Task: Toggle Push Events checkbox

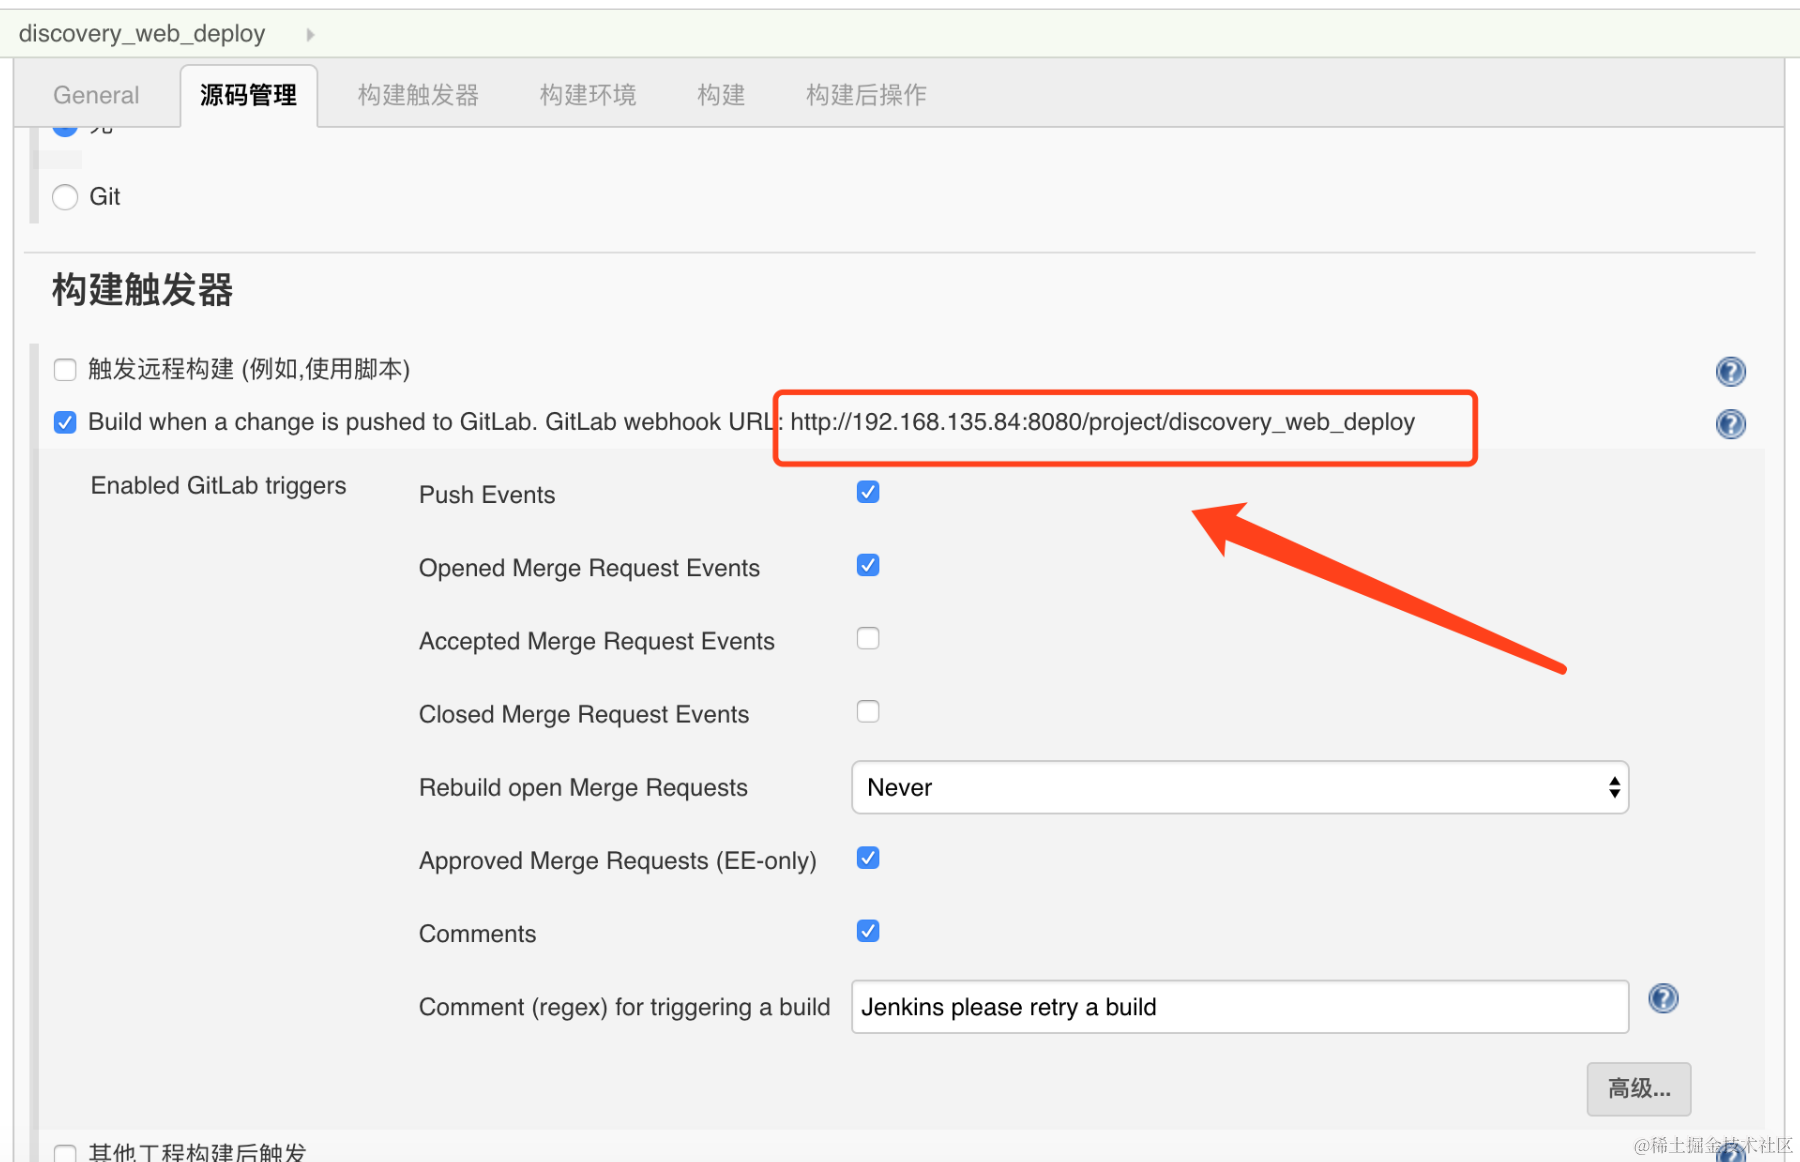Action: click(868, 492)
